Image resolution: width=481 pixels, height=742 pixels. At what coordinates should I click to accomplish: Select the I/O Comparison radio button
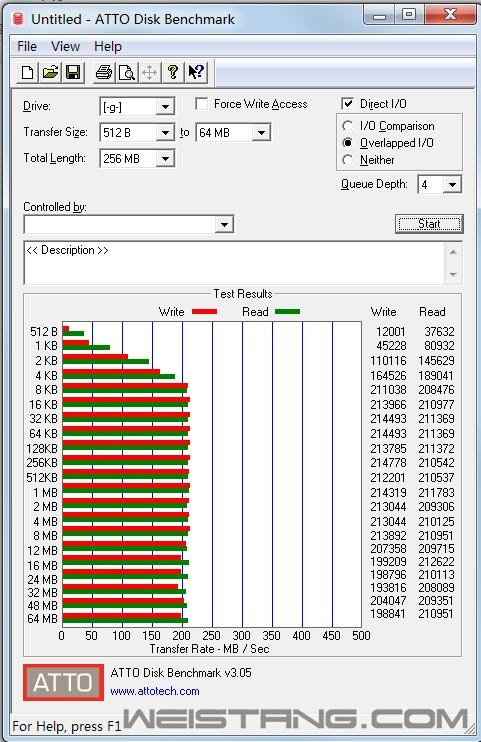[347, 126]
